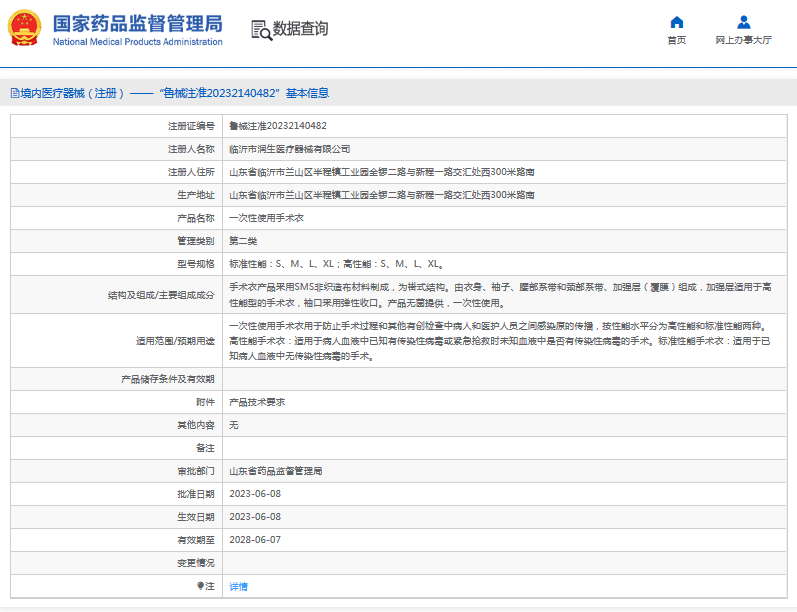Select the 境内医疗器械（注册）heading
The width and height of the screenshot is (797, 612).
point(72,93)
